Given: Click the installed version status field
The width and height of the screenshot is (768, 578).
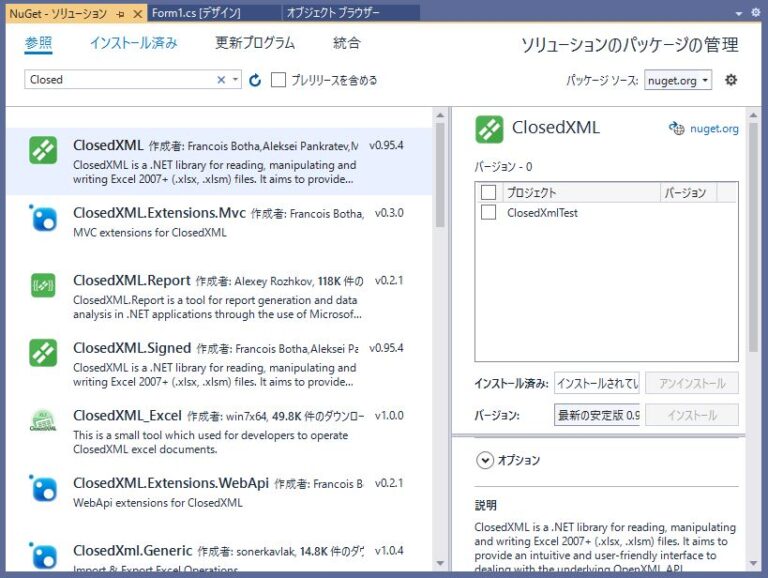Looking at the screenshot, I should tap(597, 383).
